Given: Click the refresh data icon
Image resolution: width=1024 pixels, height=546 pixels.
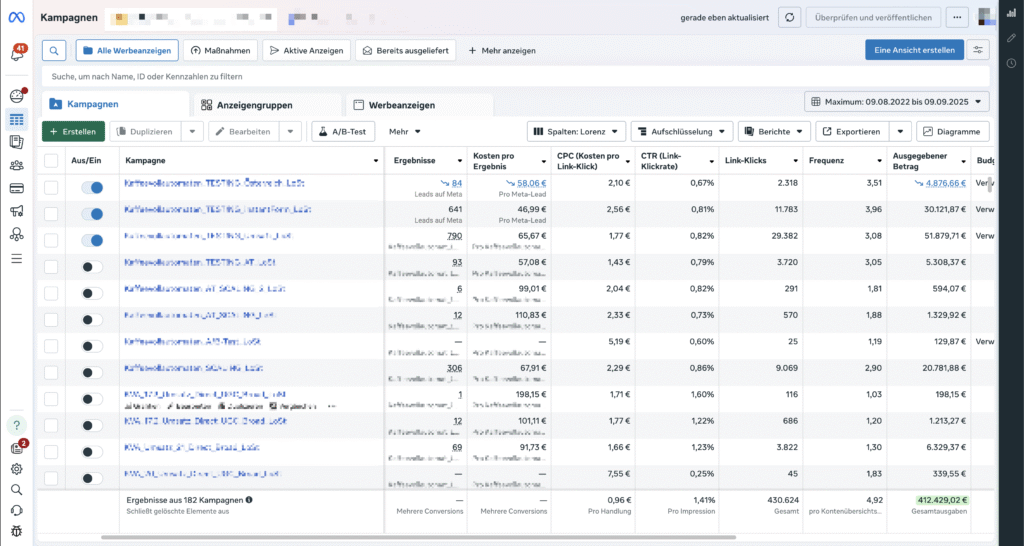Looking at the screenshot, I should [x=790, y=18].
